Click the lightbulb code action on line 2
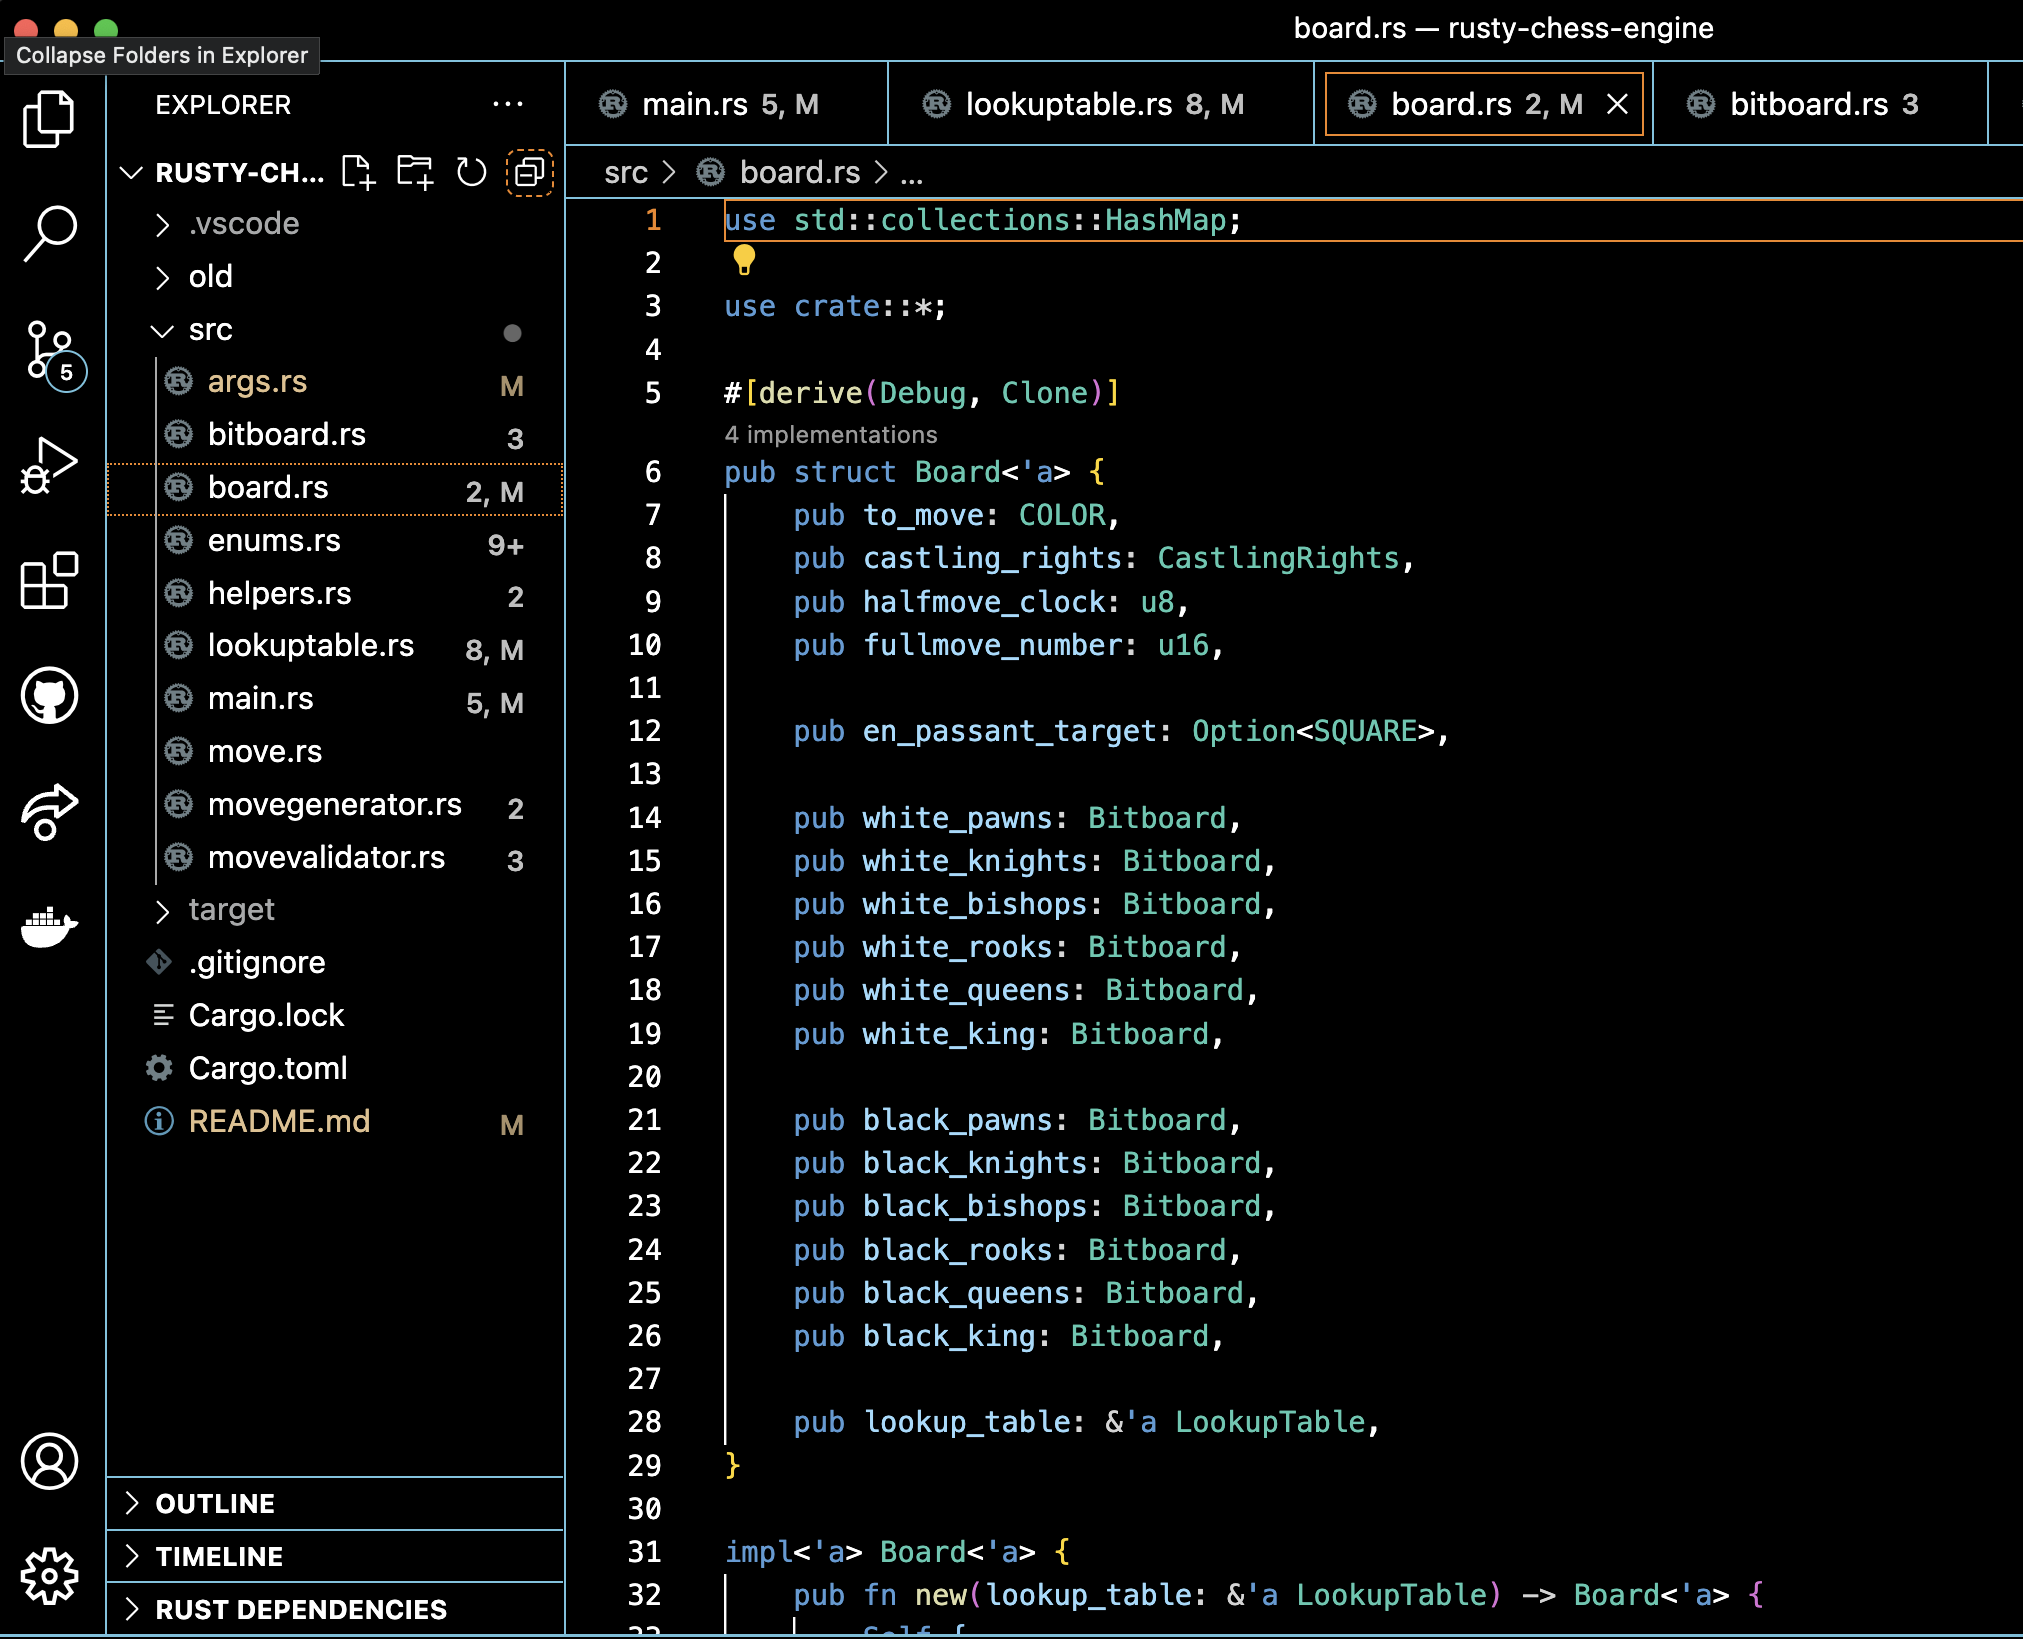The width and height of the screenshot is (2023, 1639). click(x=744, y=260)
